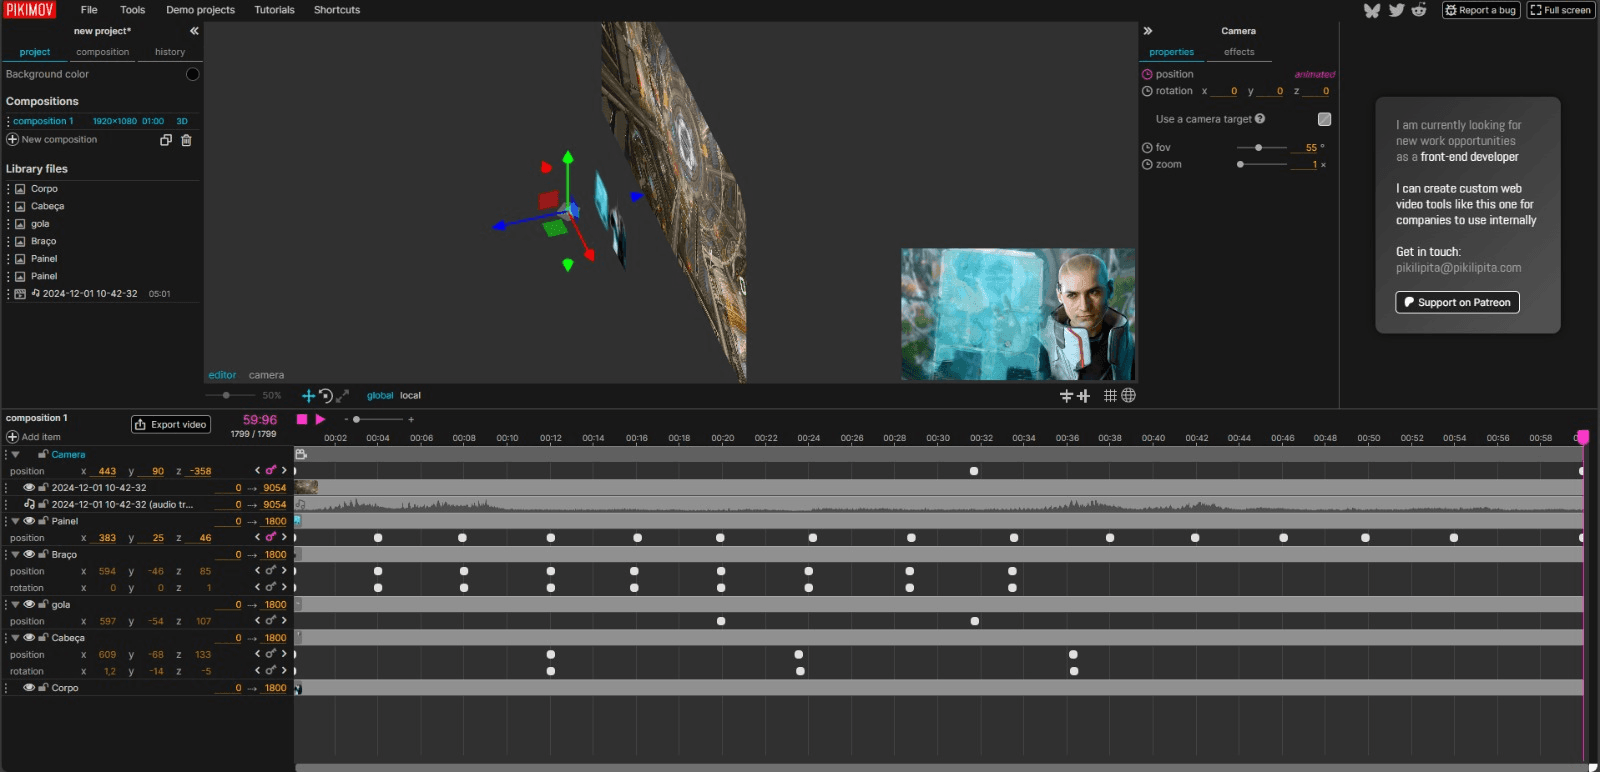Hide the Painel layer with eye icon
The width and height of the screenshot is (1600, 772).
tap(29, 521)
